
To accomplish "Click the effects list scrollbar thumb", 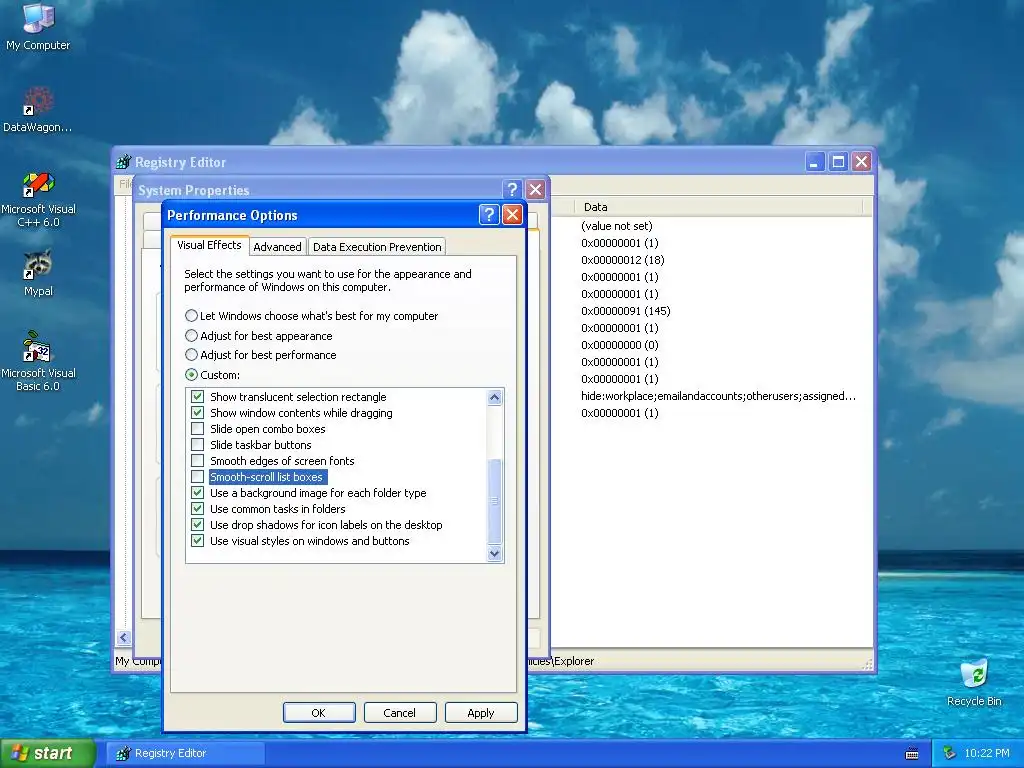I will (x=494, y=501).
